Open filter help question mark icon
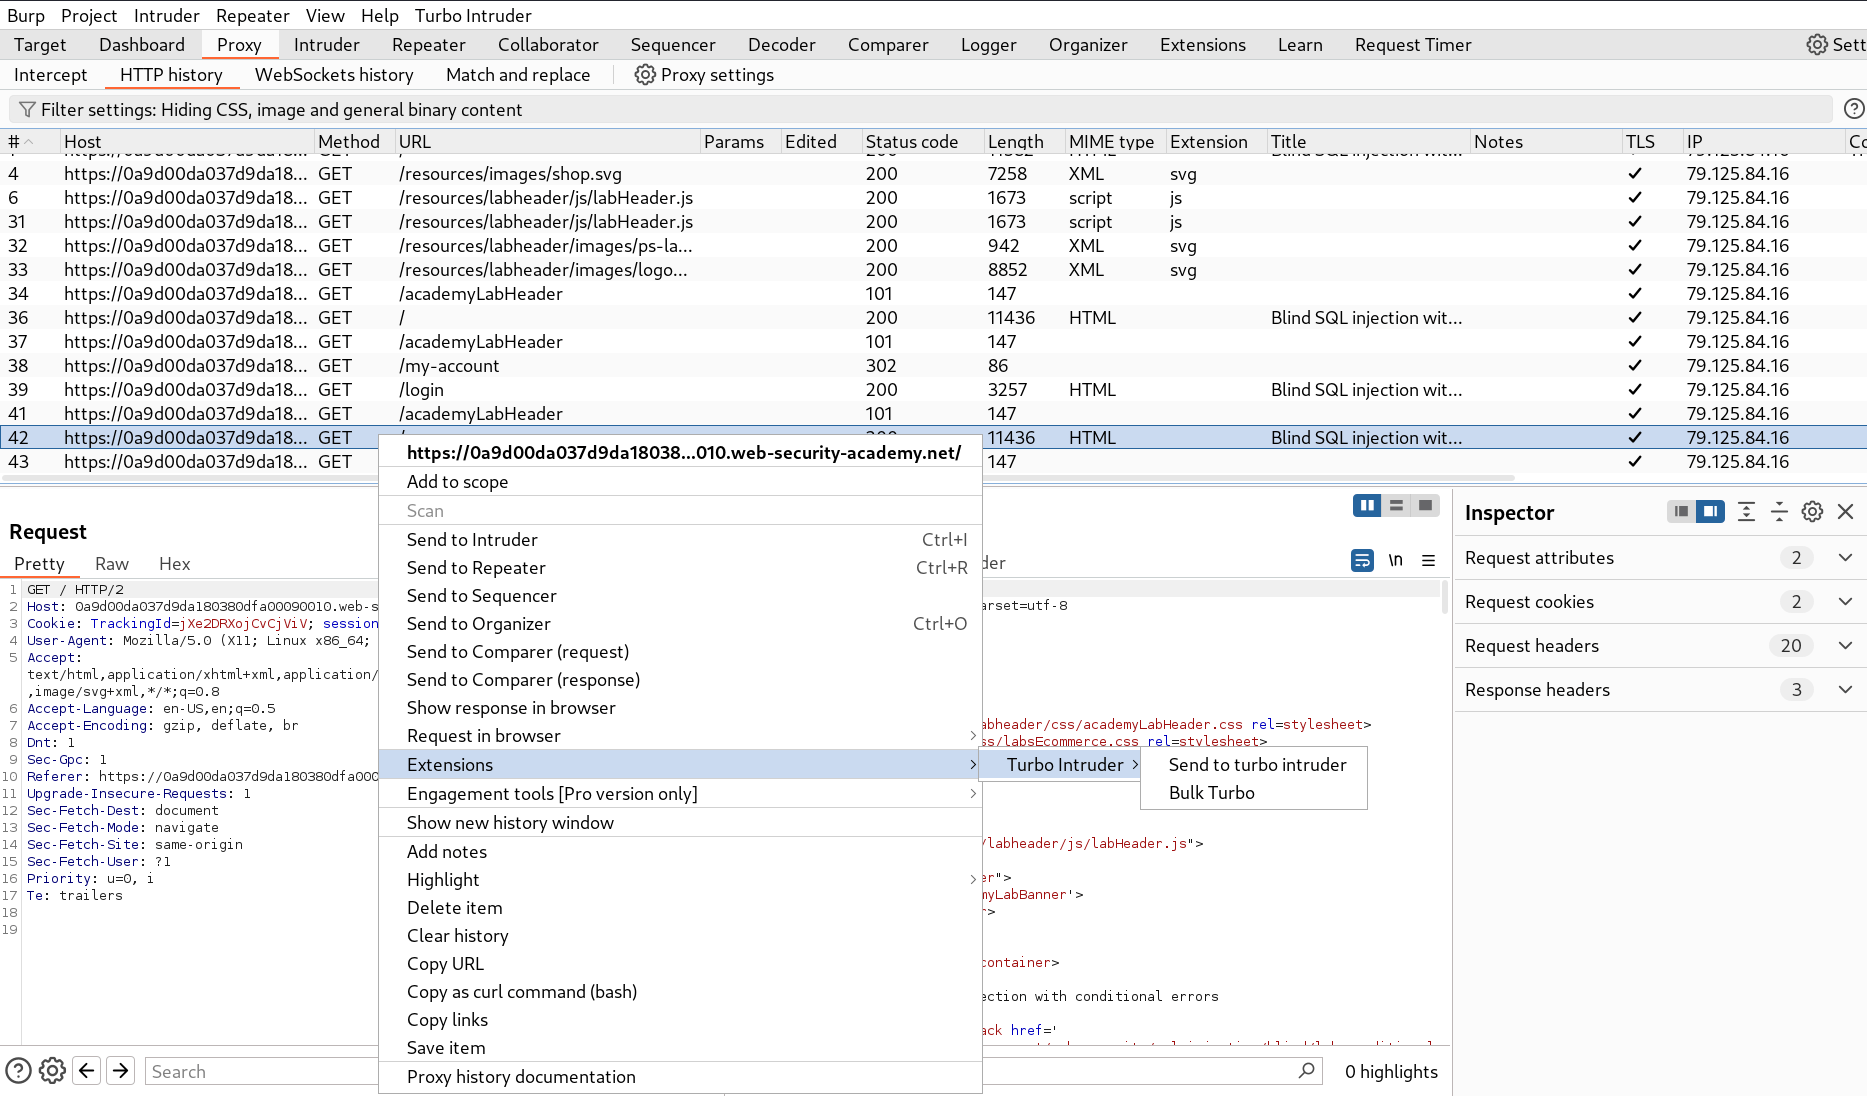The image size is (1867, 1096). 1853,109
